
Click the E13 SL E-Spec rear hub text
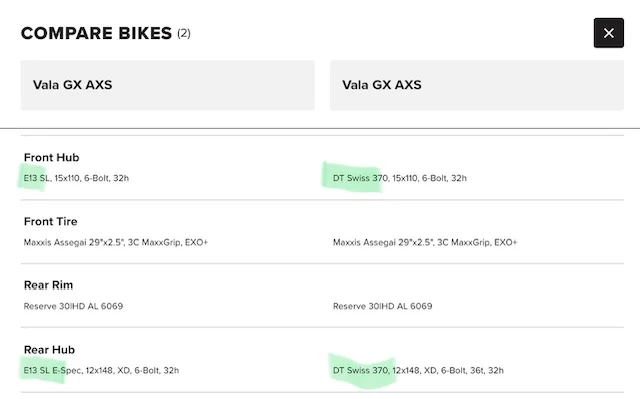[x=53, y=370]
